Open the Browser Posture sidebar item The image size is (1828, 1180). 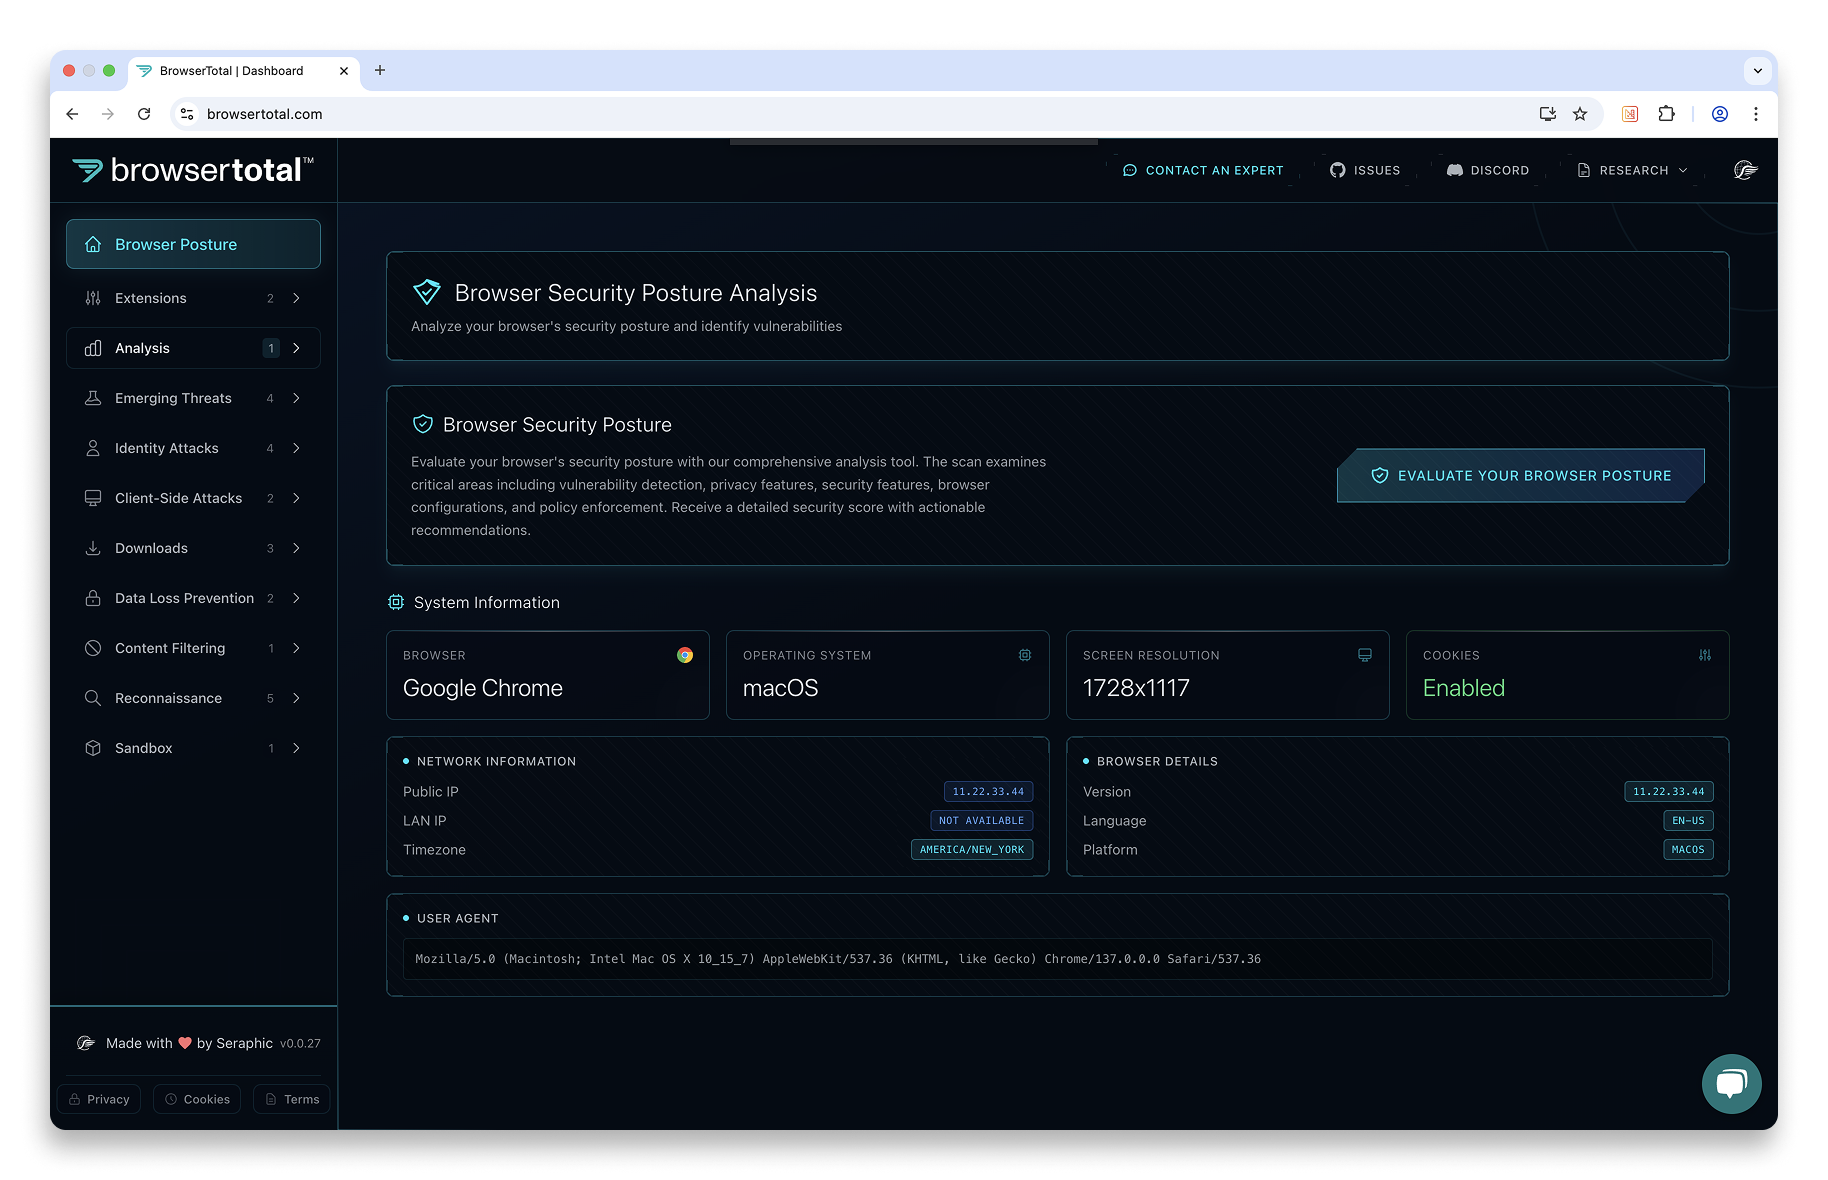[x=193, y=244]
